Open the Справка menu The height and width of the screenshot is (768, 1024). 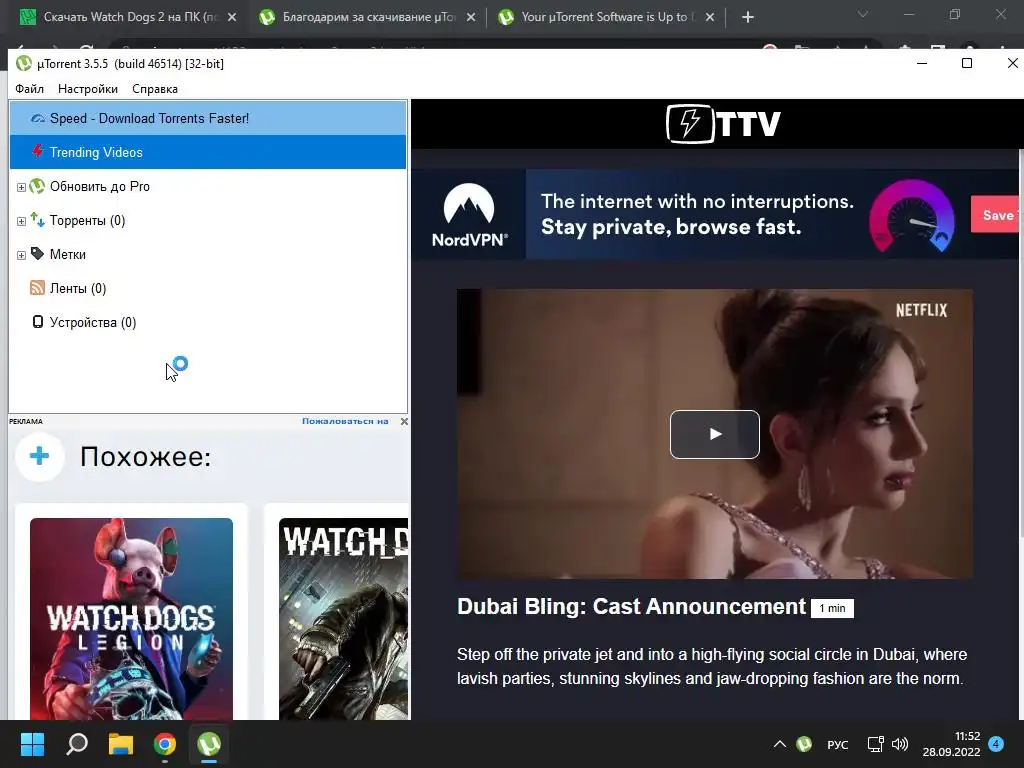(155, 89)
